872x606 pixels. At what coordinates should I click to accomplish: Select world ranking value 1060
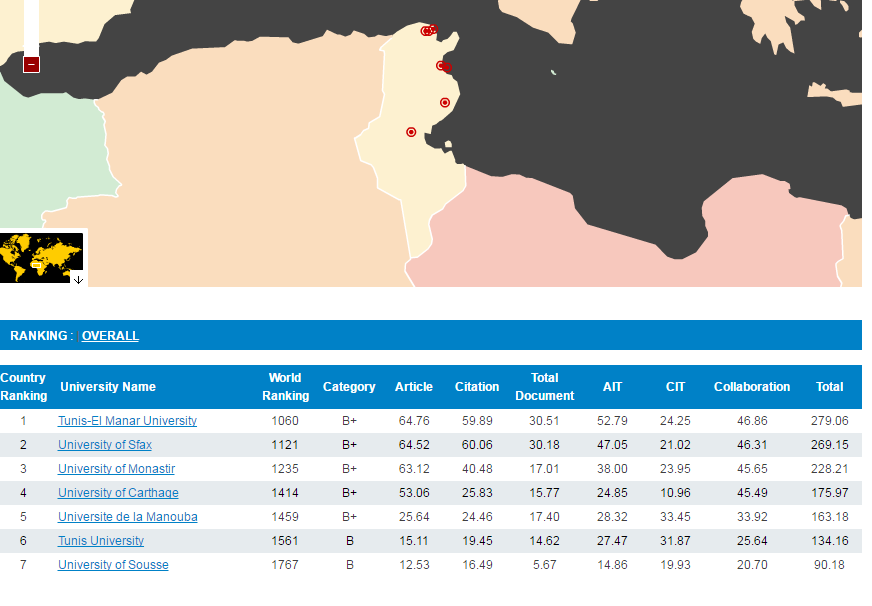[285, 421]
